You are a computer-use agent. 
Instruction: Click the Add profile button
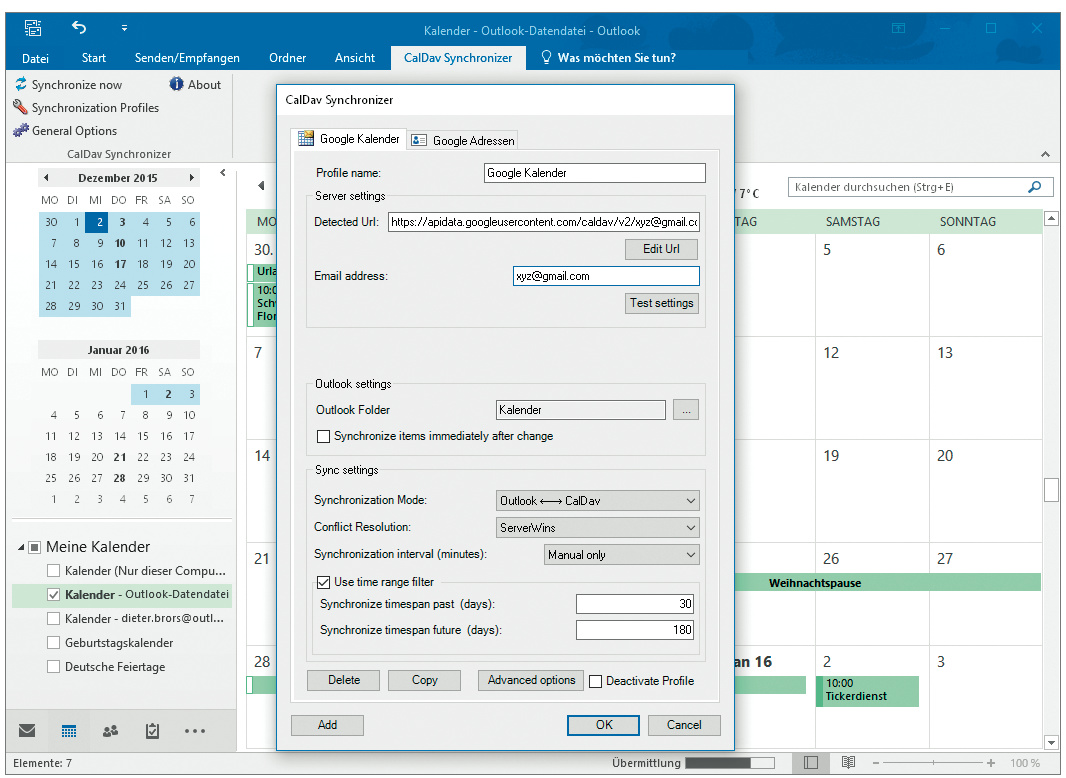coord(327,725)
